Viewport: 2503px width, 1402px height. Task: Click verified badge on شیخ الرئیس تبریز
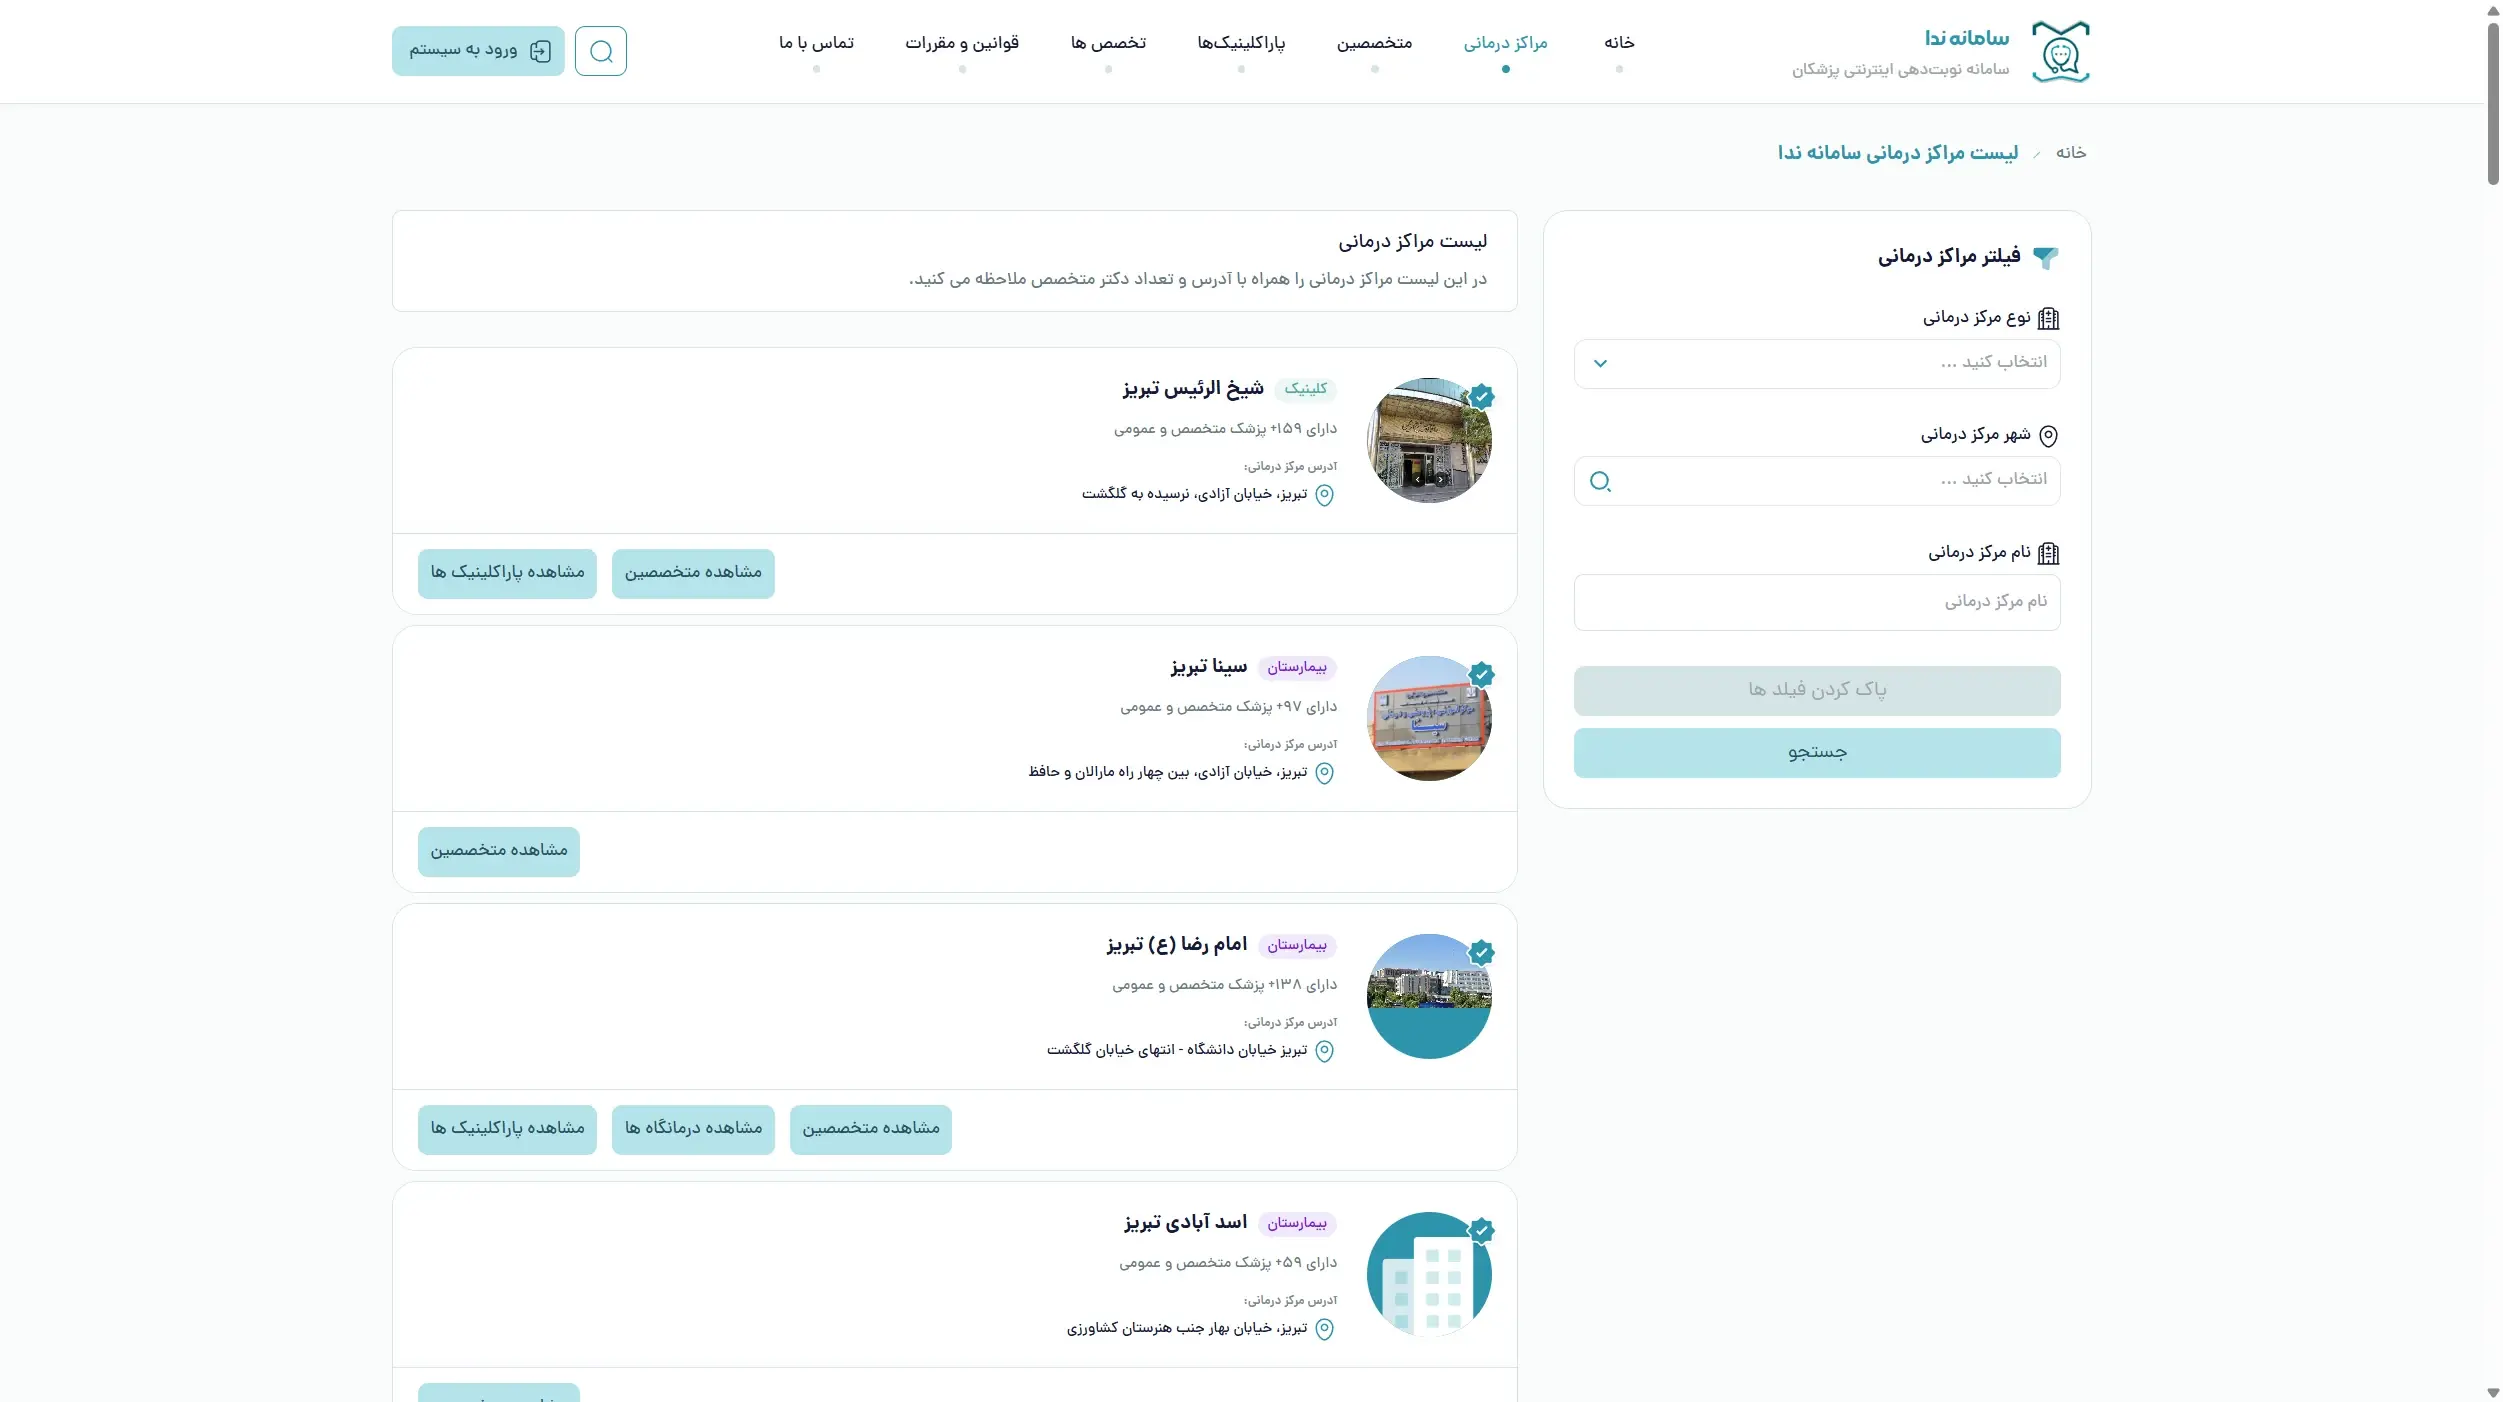coord(1482,397)
